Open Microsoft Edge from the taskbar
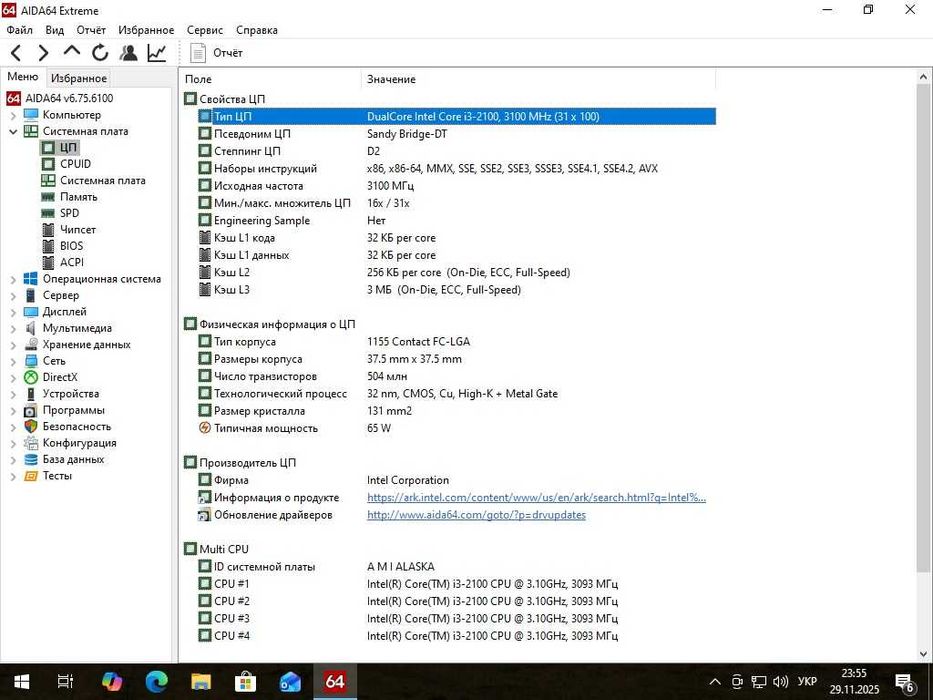Viewport: 933px width, 700px height. (x=156, y=682)
